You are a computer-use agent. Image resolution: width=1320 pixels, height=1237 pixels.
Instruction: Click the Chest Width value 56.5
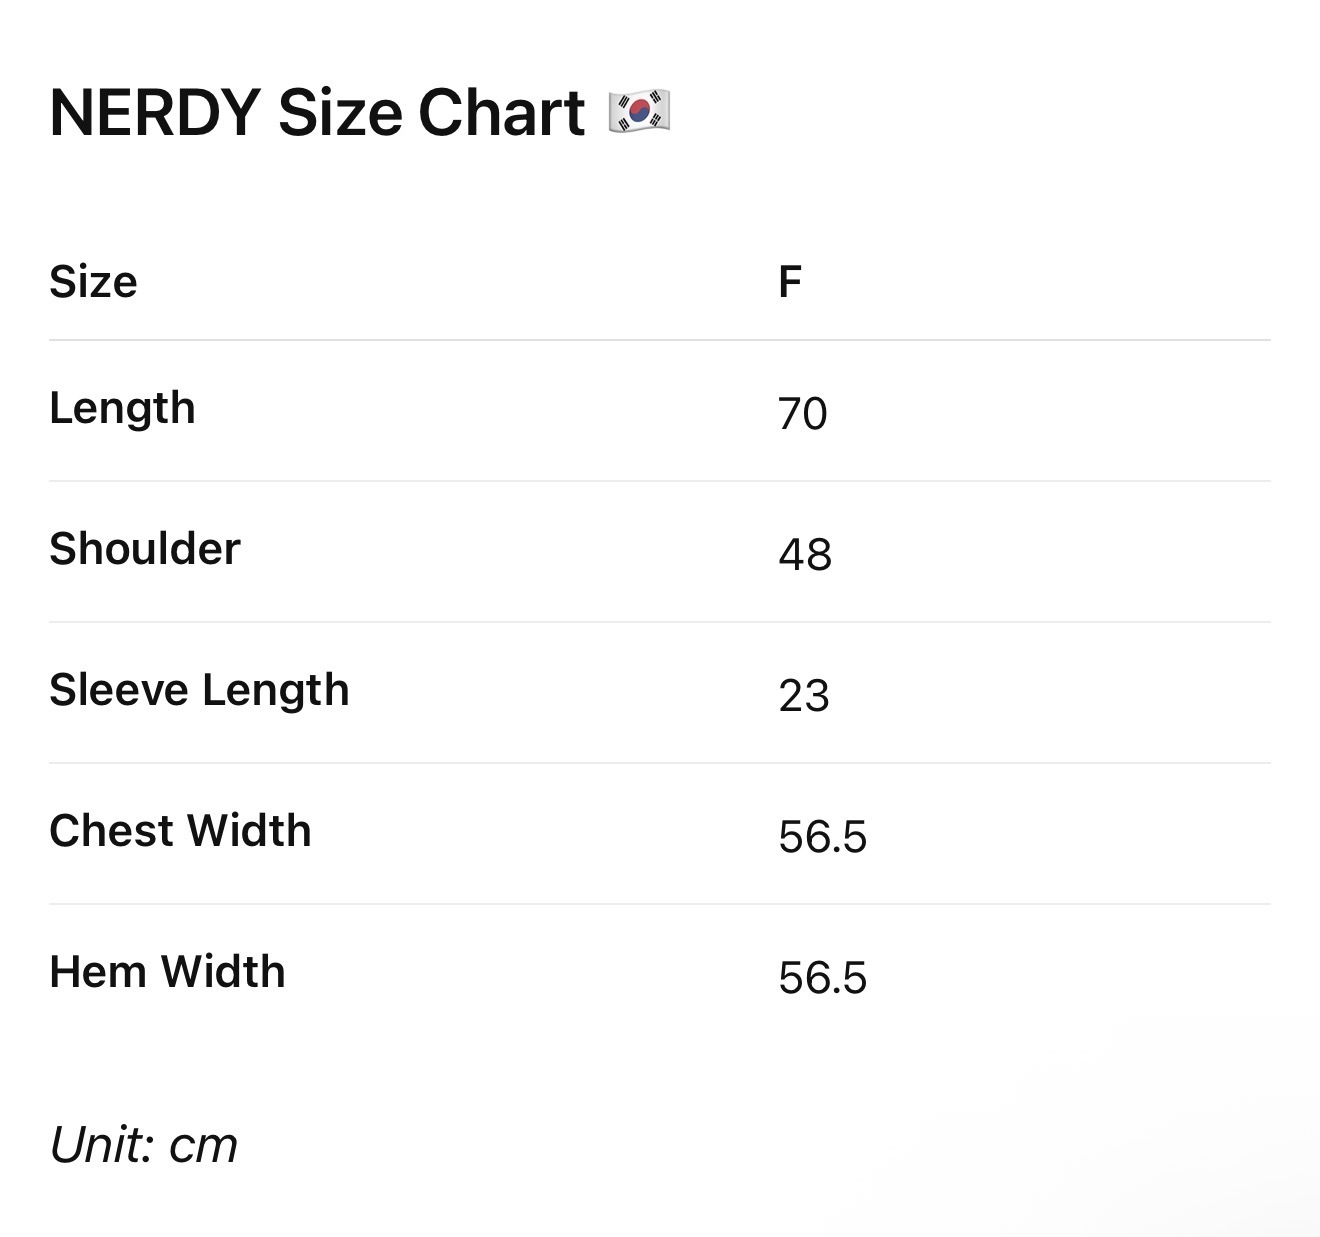[x=823, y=837]
